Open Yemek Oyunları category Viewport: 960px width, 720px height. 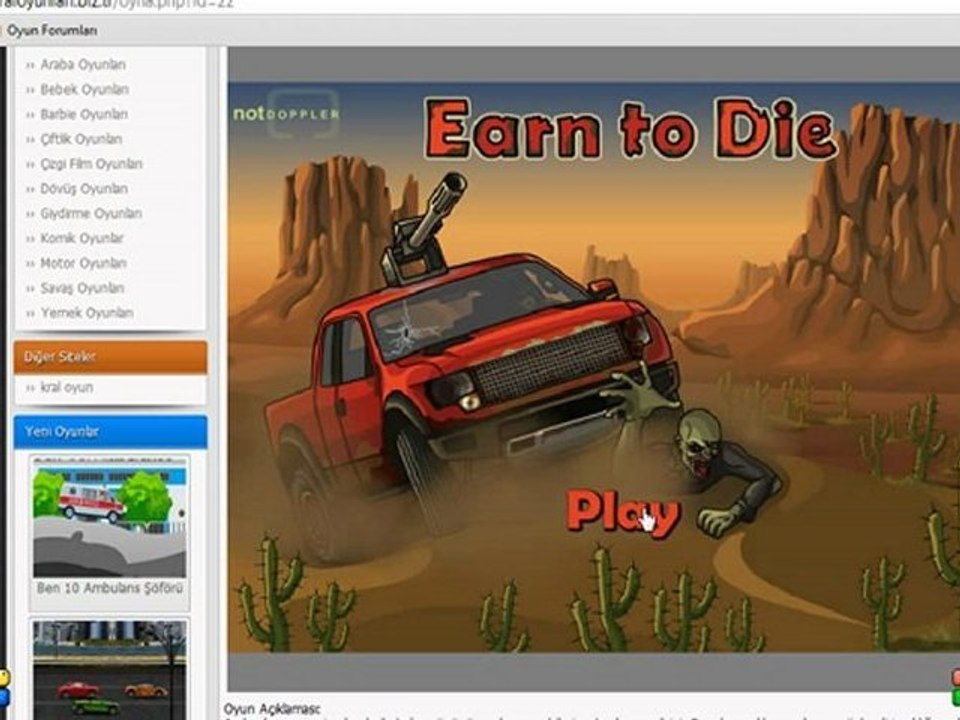(x=87, y=313)
